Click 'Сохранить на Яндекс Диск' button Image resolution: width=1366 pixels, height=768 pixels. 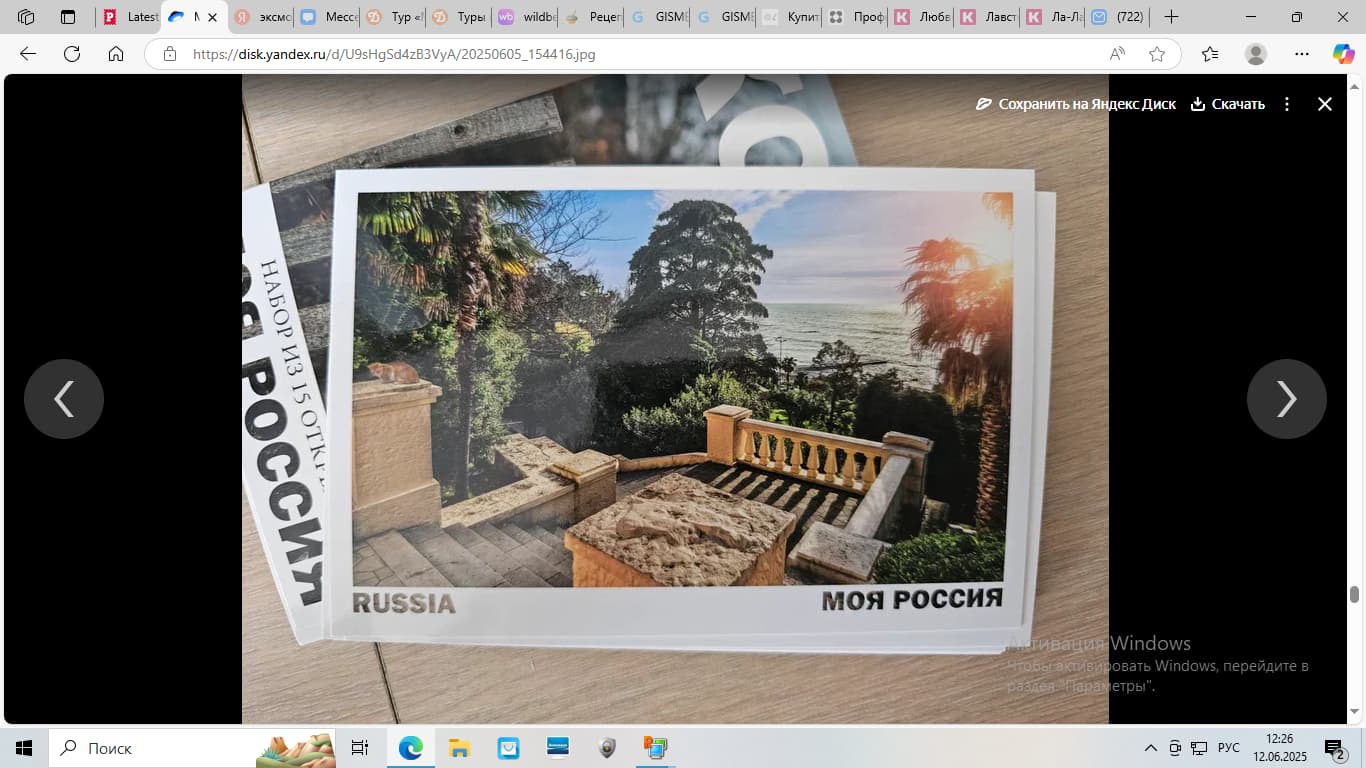pyautogui.click(x=1076, y=104)
